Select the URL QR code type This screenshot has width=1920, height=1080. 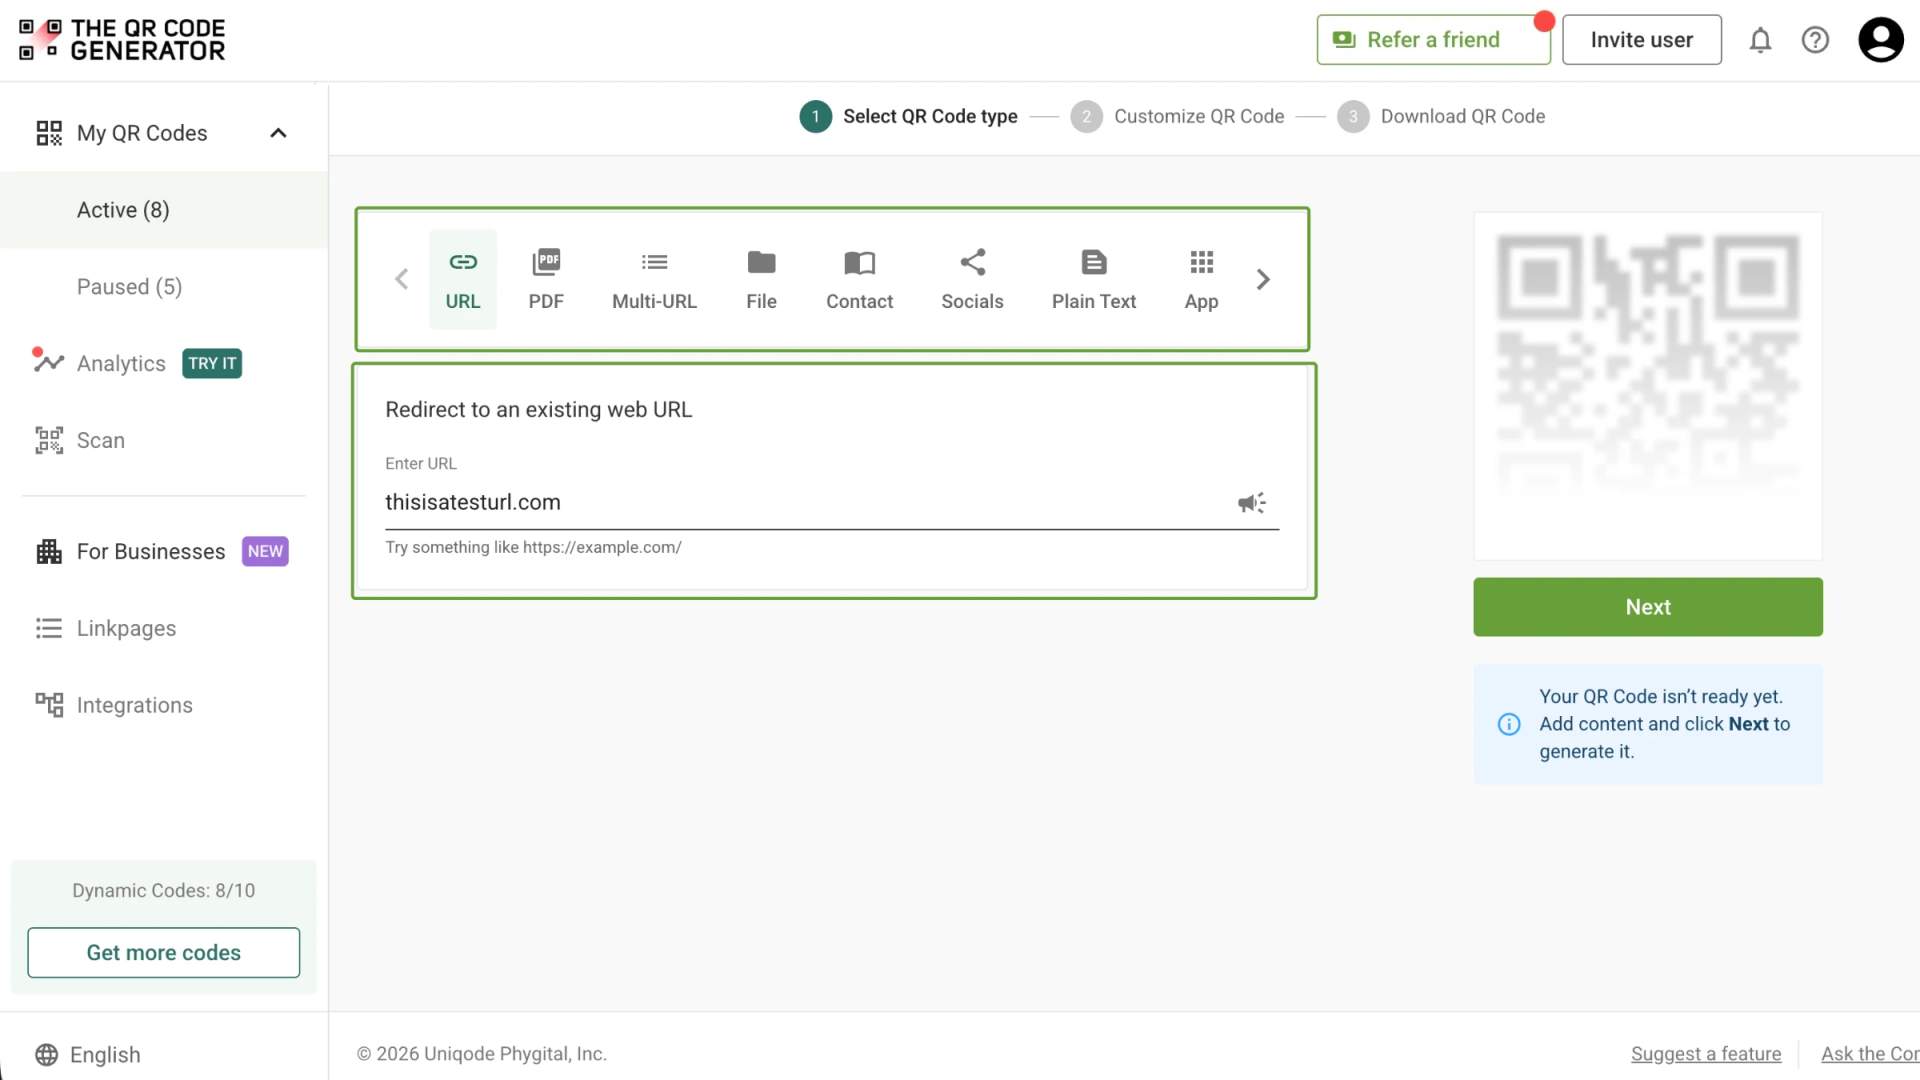click(x=463, y=279)
